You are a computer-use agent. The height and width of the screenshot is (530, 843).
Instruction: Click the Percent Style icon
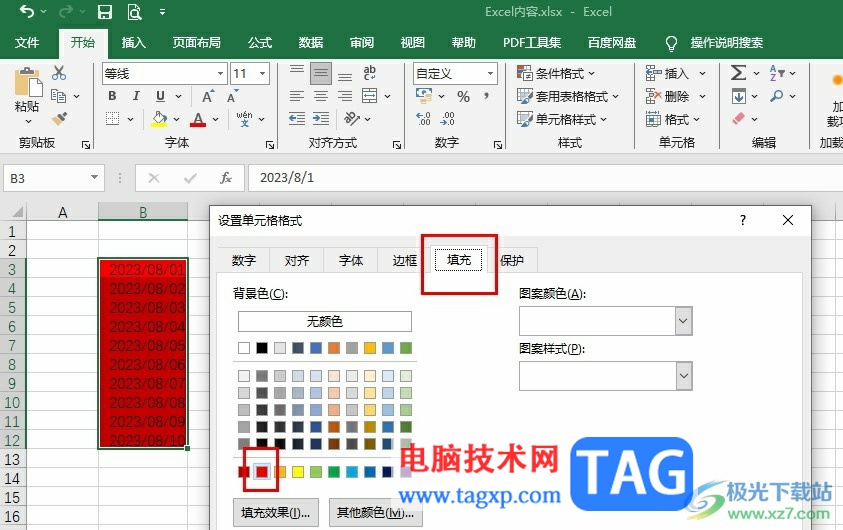click(463, 96)
